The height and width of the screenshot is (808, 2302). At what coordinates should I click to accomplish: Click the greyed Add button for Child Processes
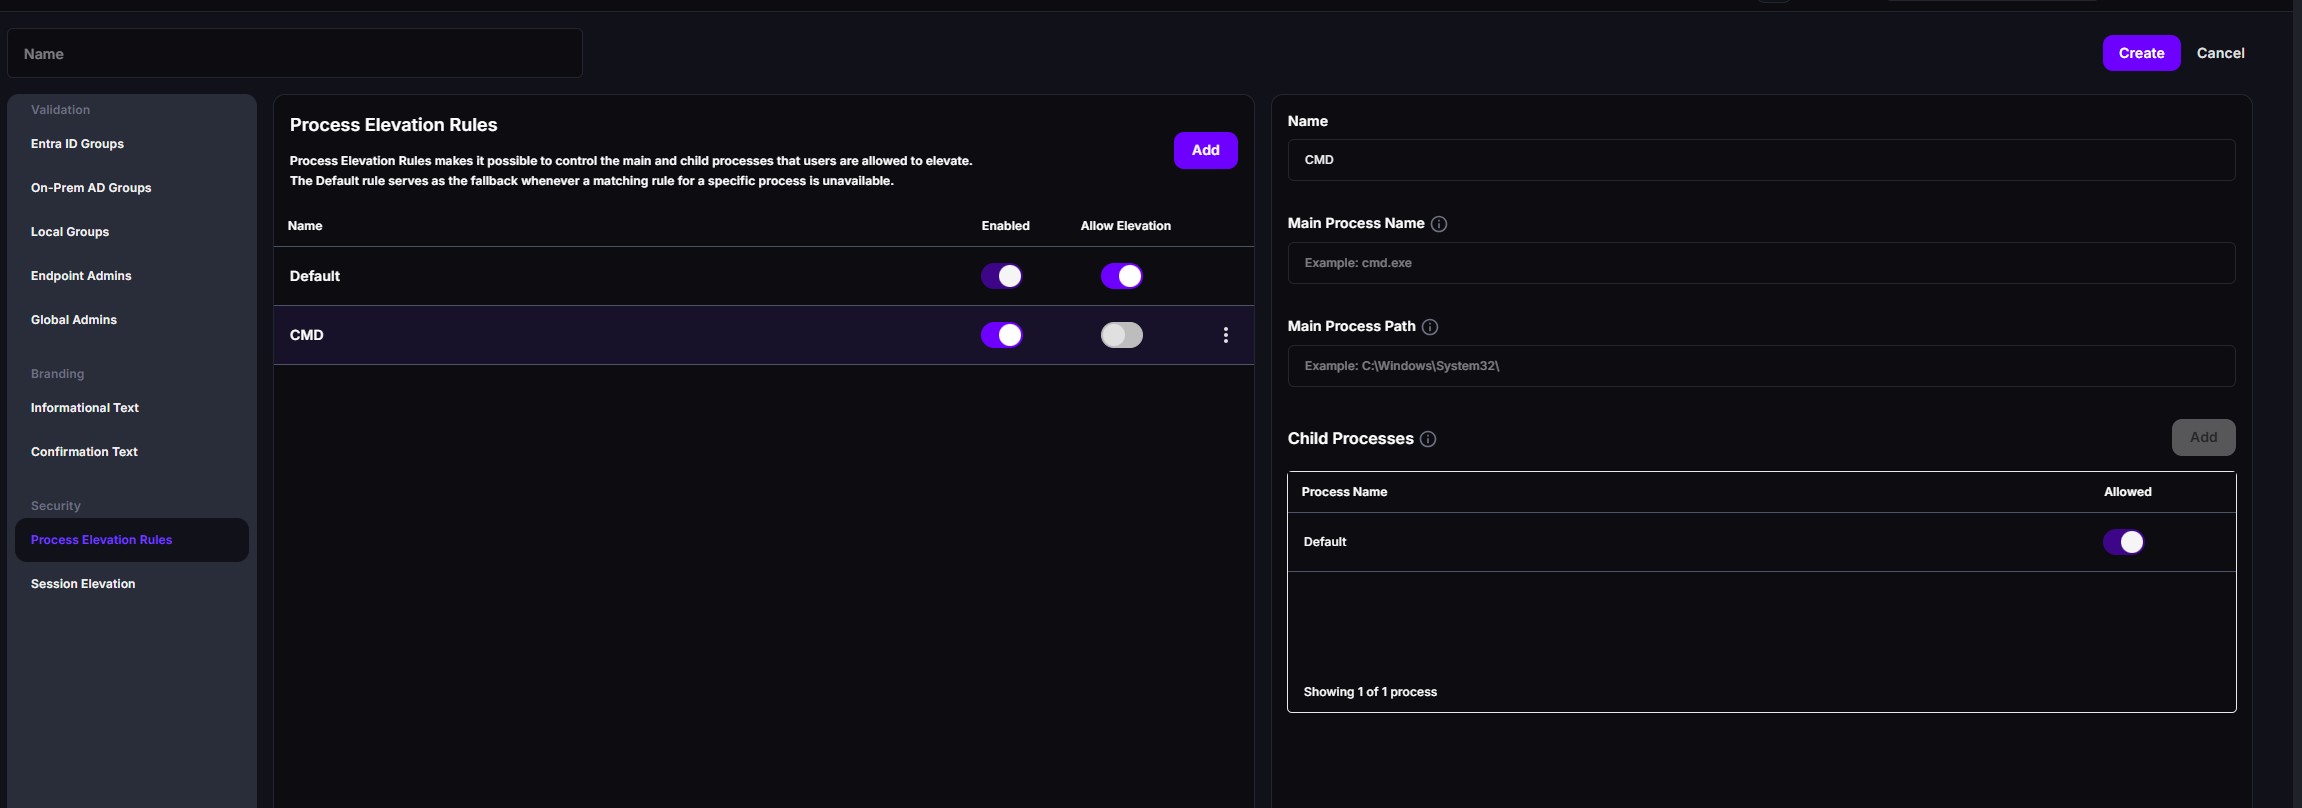2203,437
